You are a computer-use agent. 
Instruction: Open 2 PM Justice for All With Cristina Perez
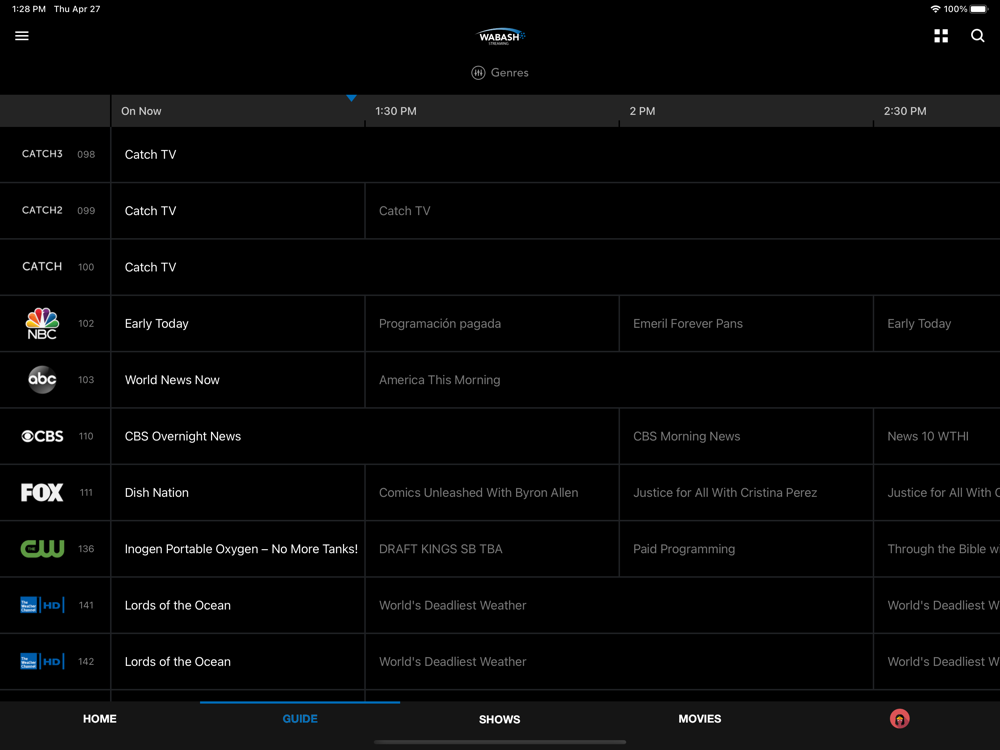(746, 492)
